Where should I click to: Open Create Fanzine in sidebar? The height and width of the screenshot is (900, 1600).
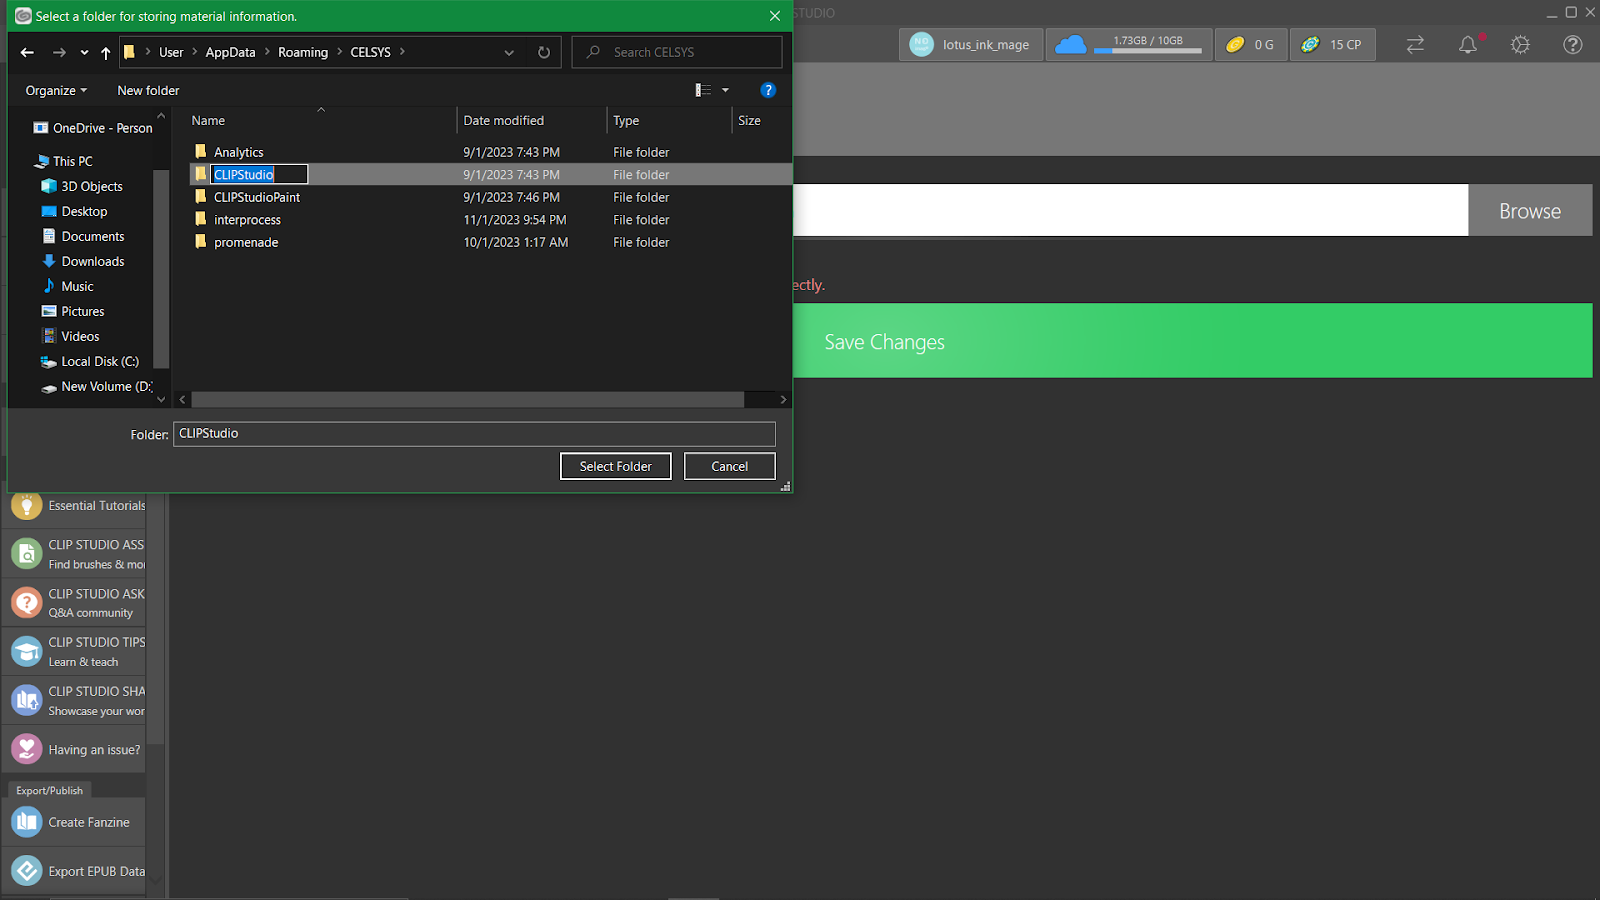[75, 822]
